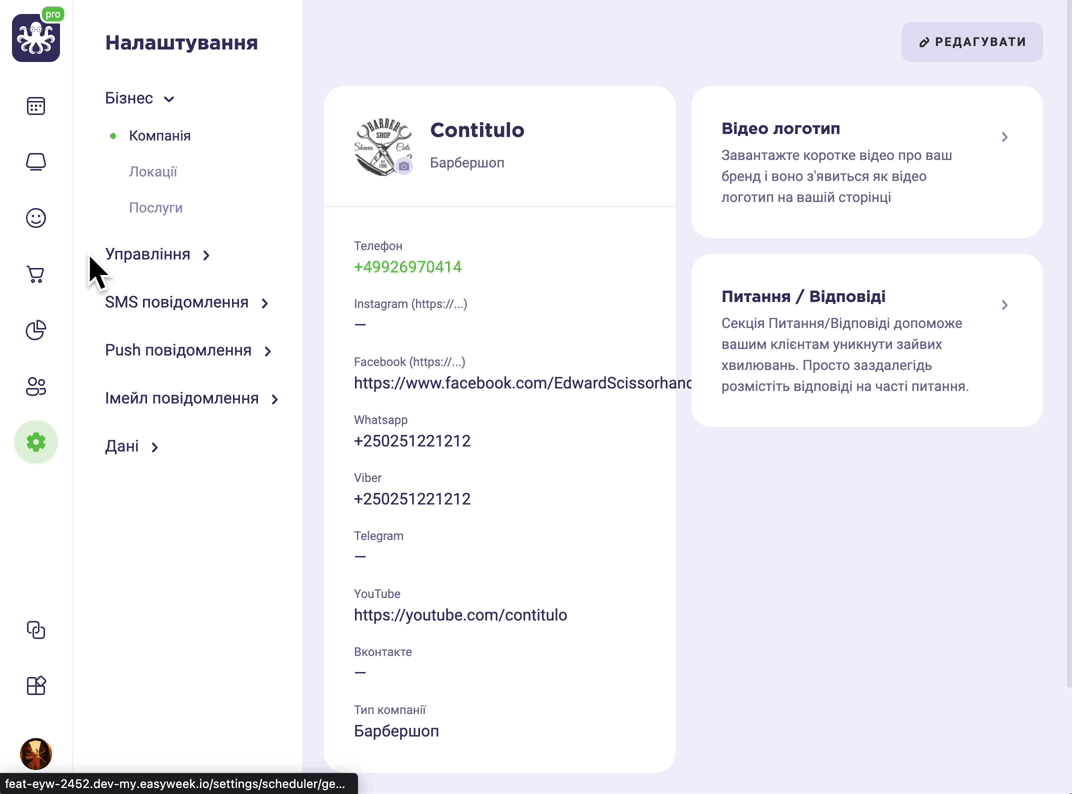The width and height of the screenshot is (1072, 794).
Task: Expand the Дані section
Action: pyautogui.click(x=131, y=447)
